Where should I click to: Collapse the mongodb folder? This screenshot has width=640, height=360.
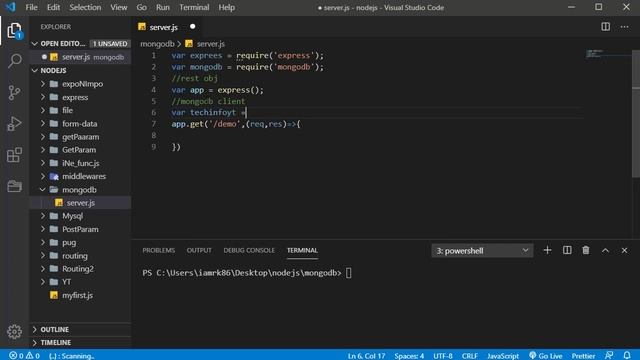[79, 190]
